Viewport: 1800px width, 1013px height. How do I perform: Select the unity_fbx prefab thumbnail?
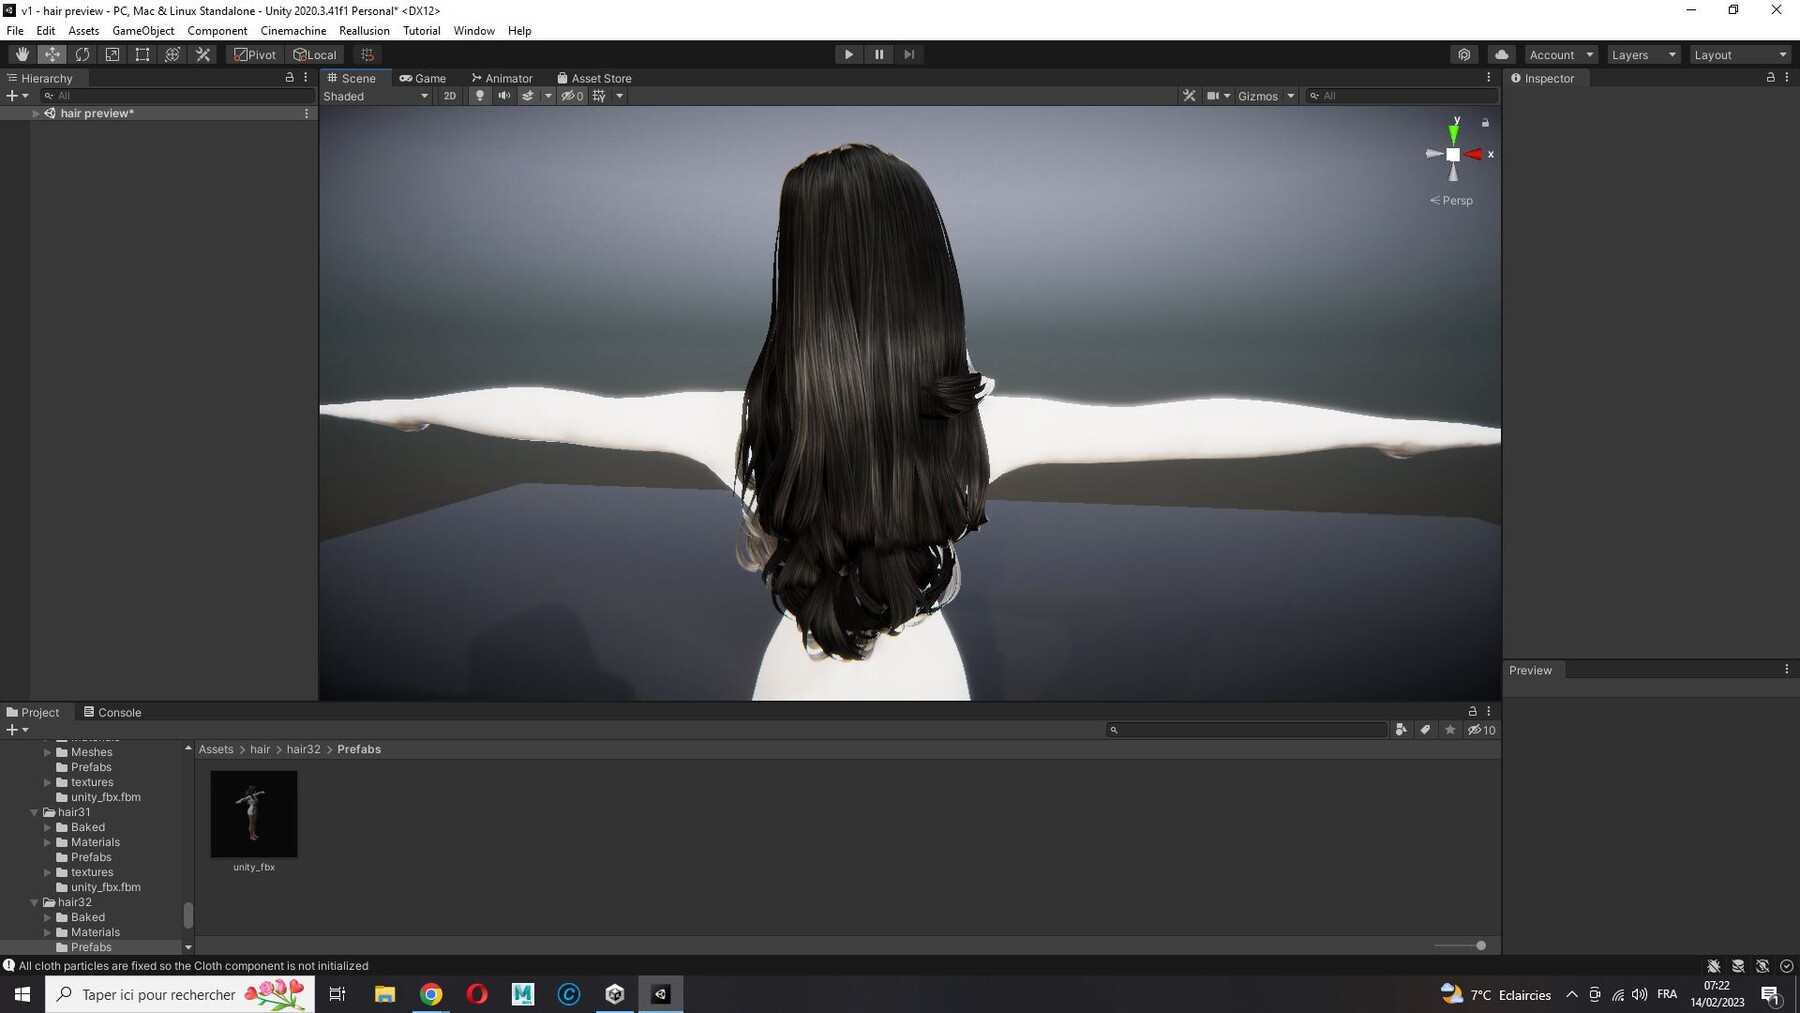(254, 814)
